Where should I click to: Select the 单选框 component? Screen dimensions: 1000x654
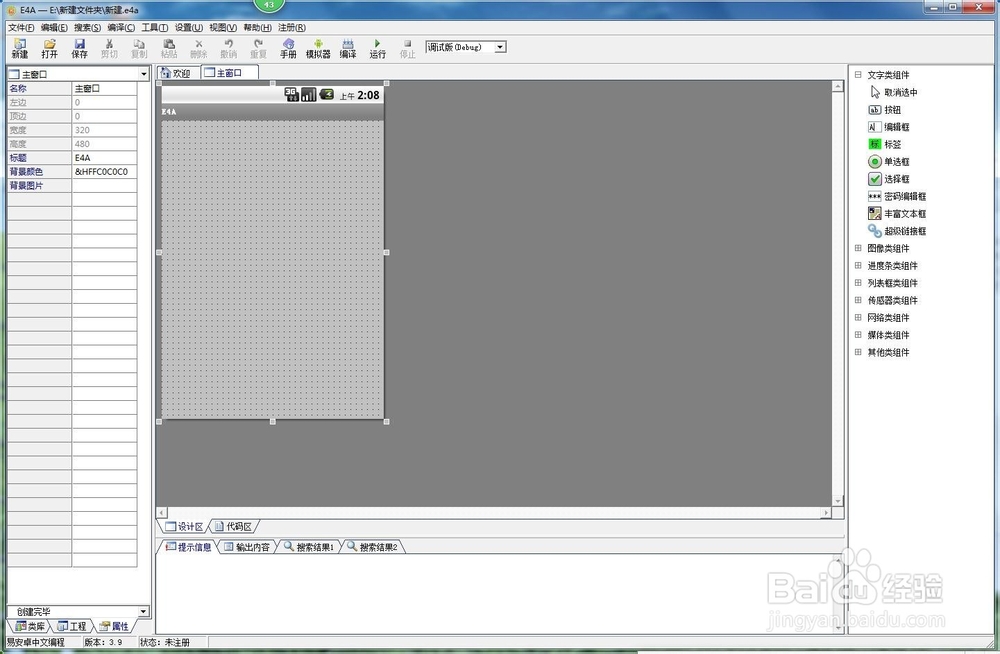[889, 161]
